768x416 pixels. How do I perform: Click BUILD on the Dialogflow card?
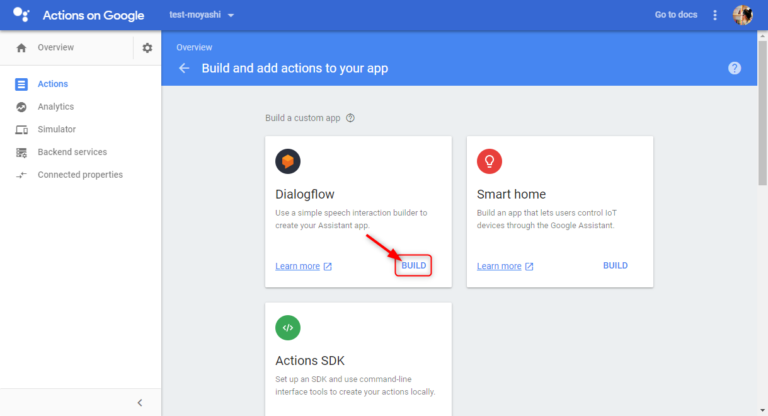point(413,266)
